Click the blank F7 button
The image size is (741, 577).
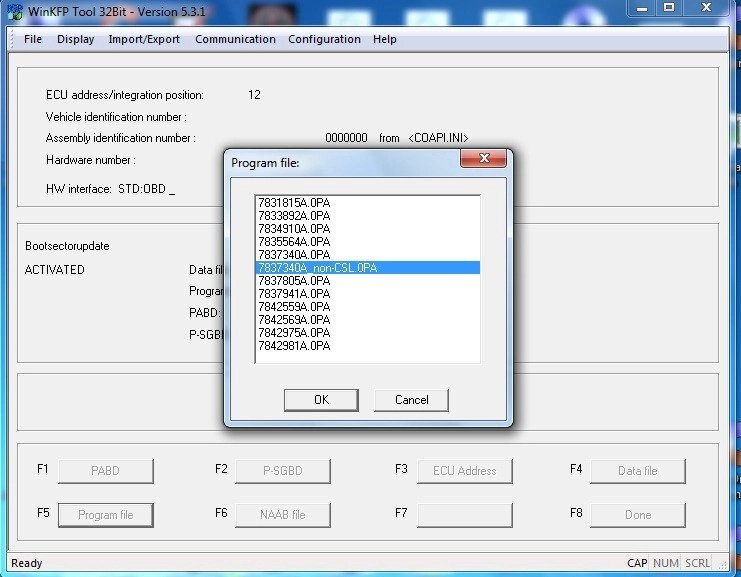click(465, 515)
